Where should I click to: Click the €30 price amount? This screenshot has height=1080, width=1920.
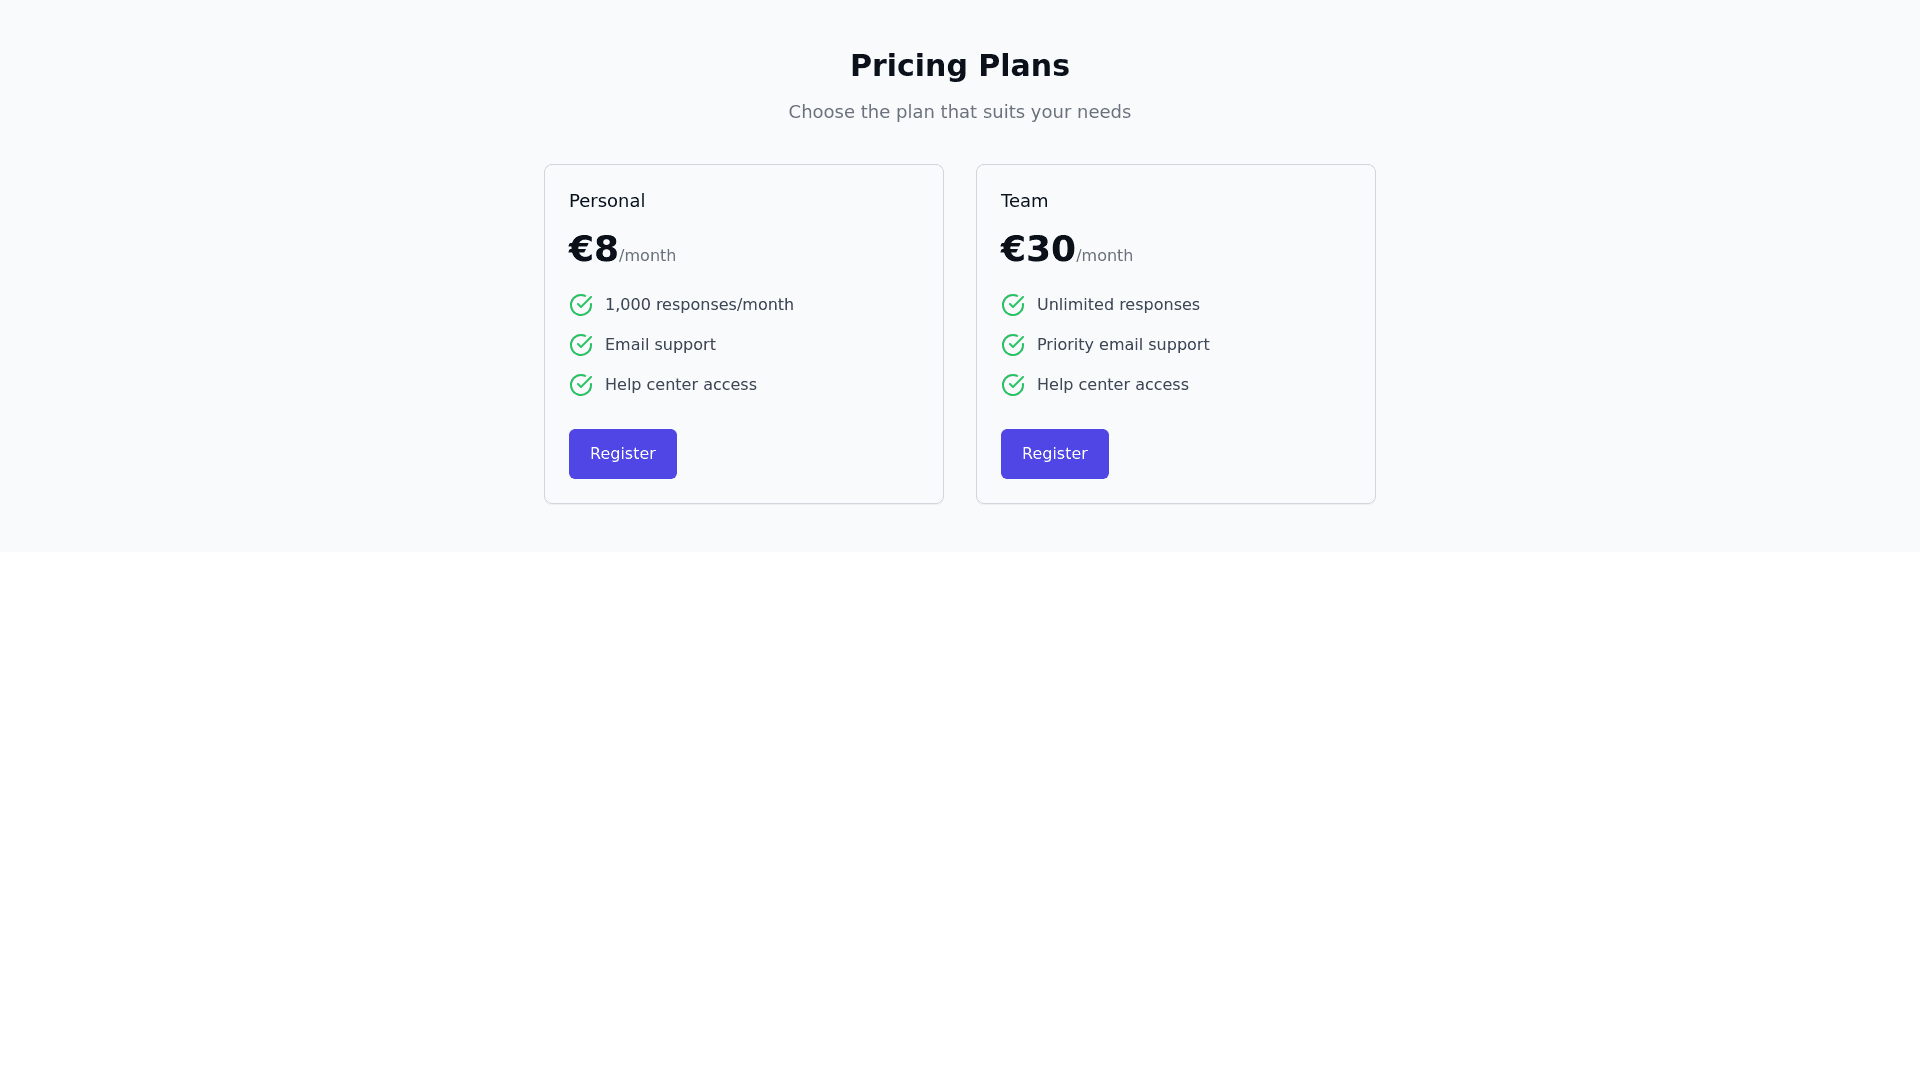pyautogui.click(x=1038, y=249)
